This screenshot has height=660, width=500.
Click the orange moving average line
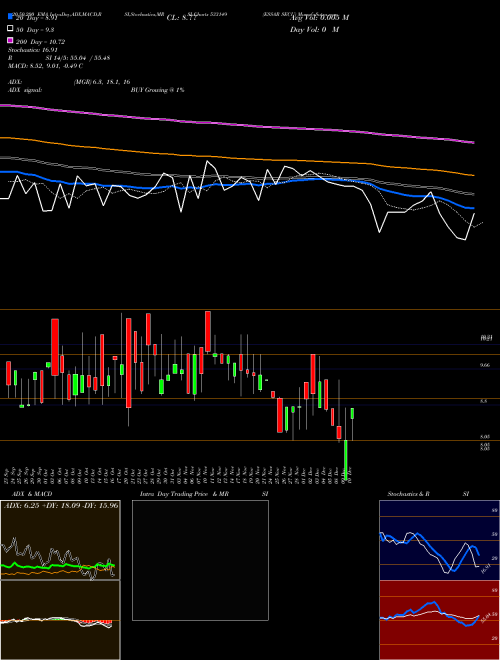(x=236, y=158)
